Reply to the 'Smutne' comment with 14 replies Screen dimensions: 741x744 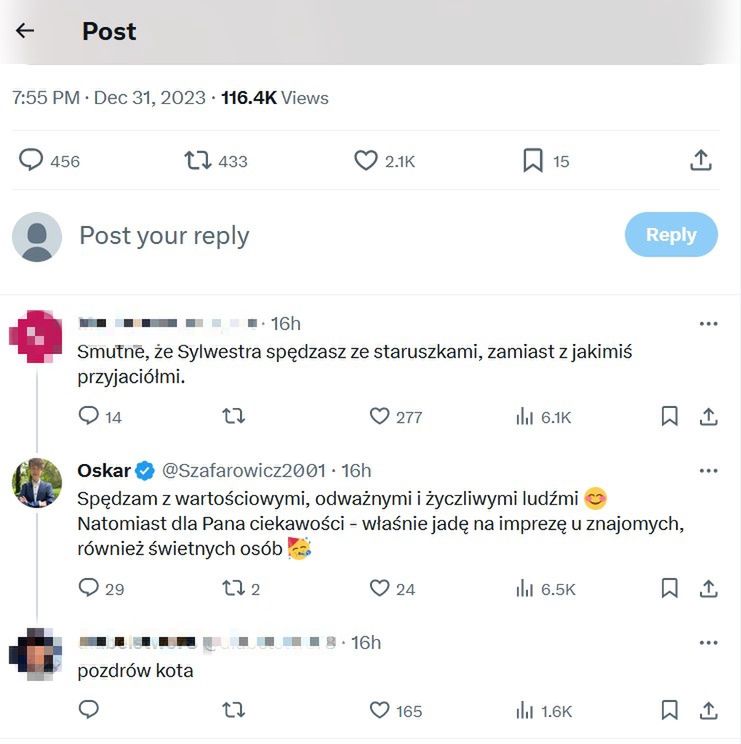click(x=89, y=416)
